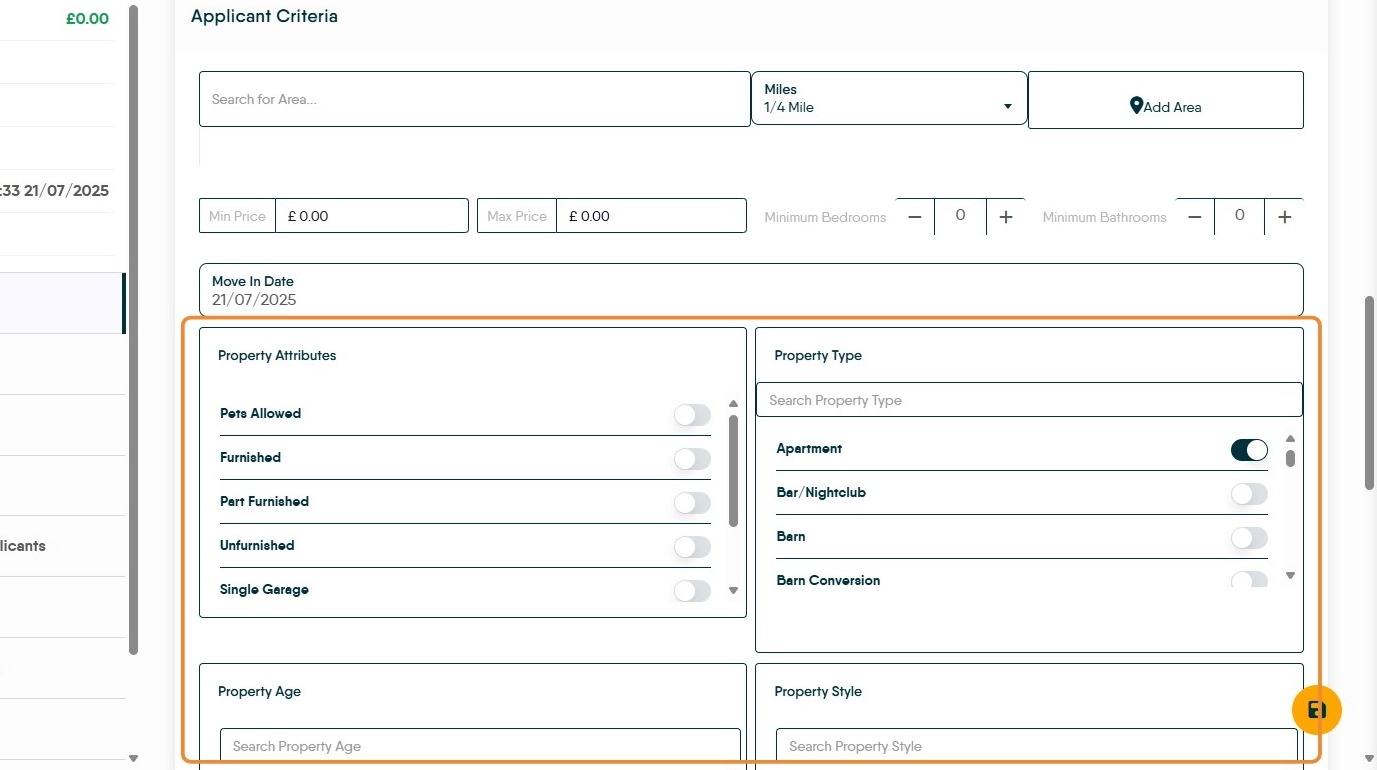Open the Move In Date picker
The height and width of the screenshot is (770, 1377).
coord(750,290)
